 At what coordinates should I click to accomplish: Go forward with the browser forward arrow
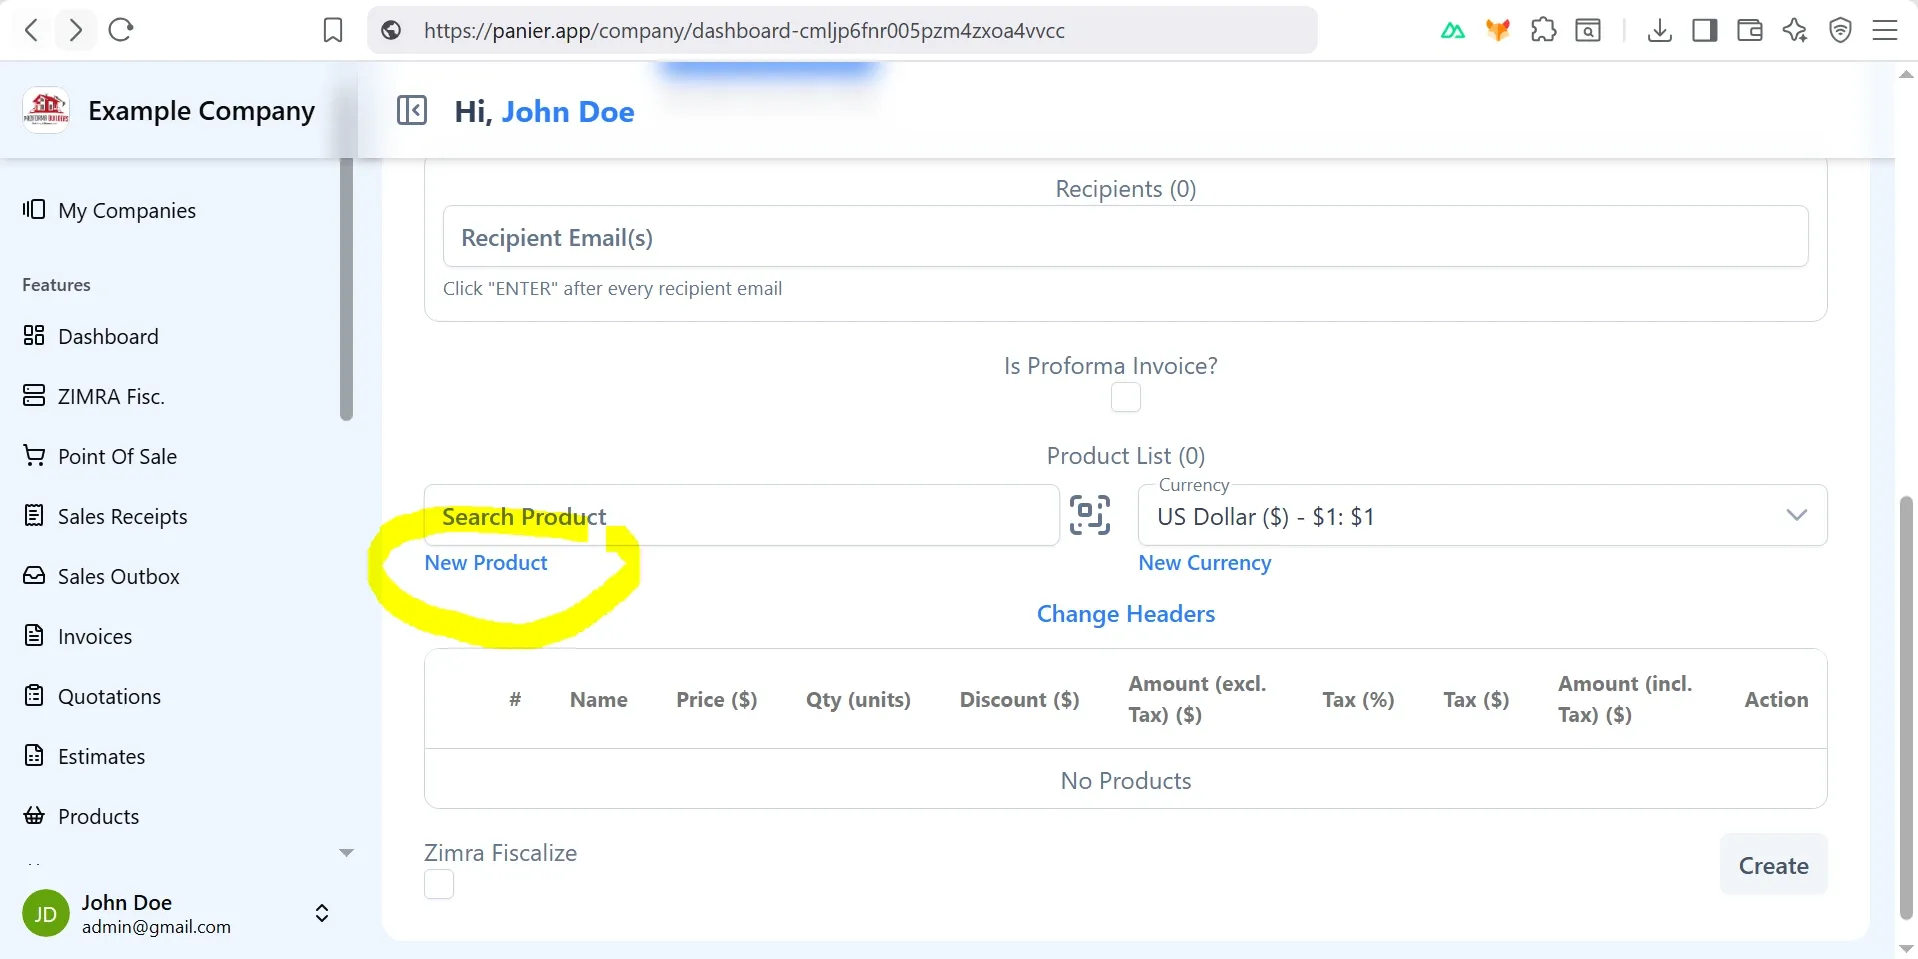(x=76, y=30)
